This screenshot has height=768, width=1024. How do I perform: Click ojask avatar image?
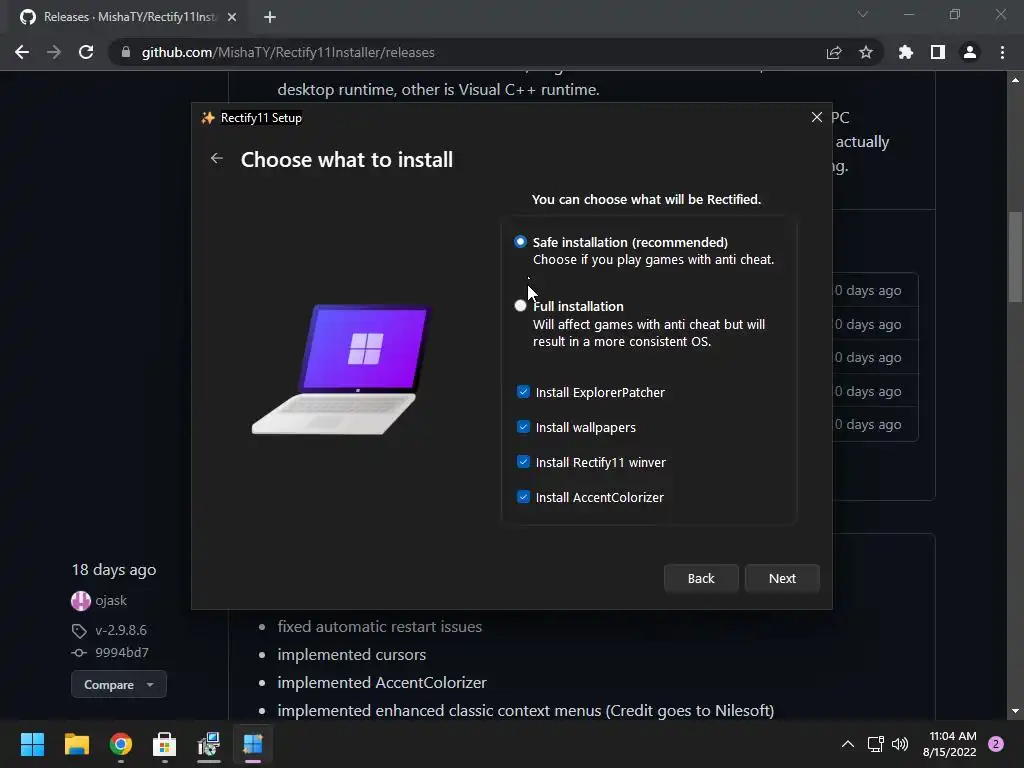[x=80, y=600]
